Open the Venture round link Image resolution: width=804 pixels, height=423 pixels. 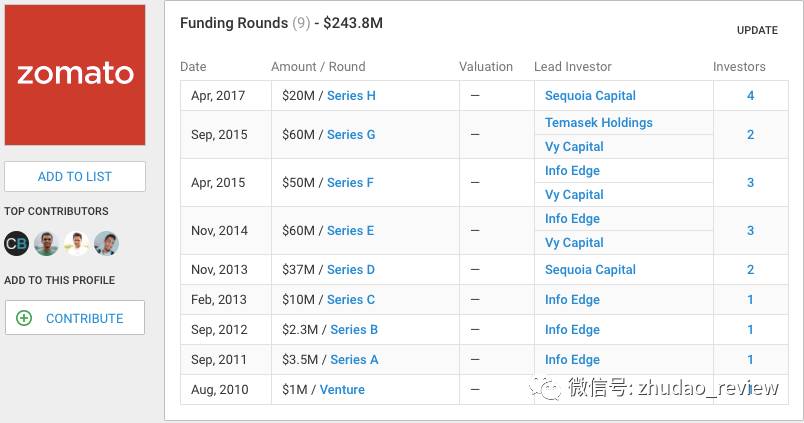pyautogui.click(x=342, y=390)
